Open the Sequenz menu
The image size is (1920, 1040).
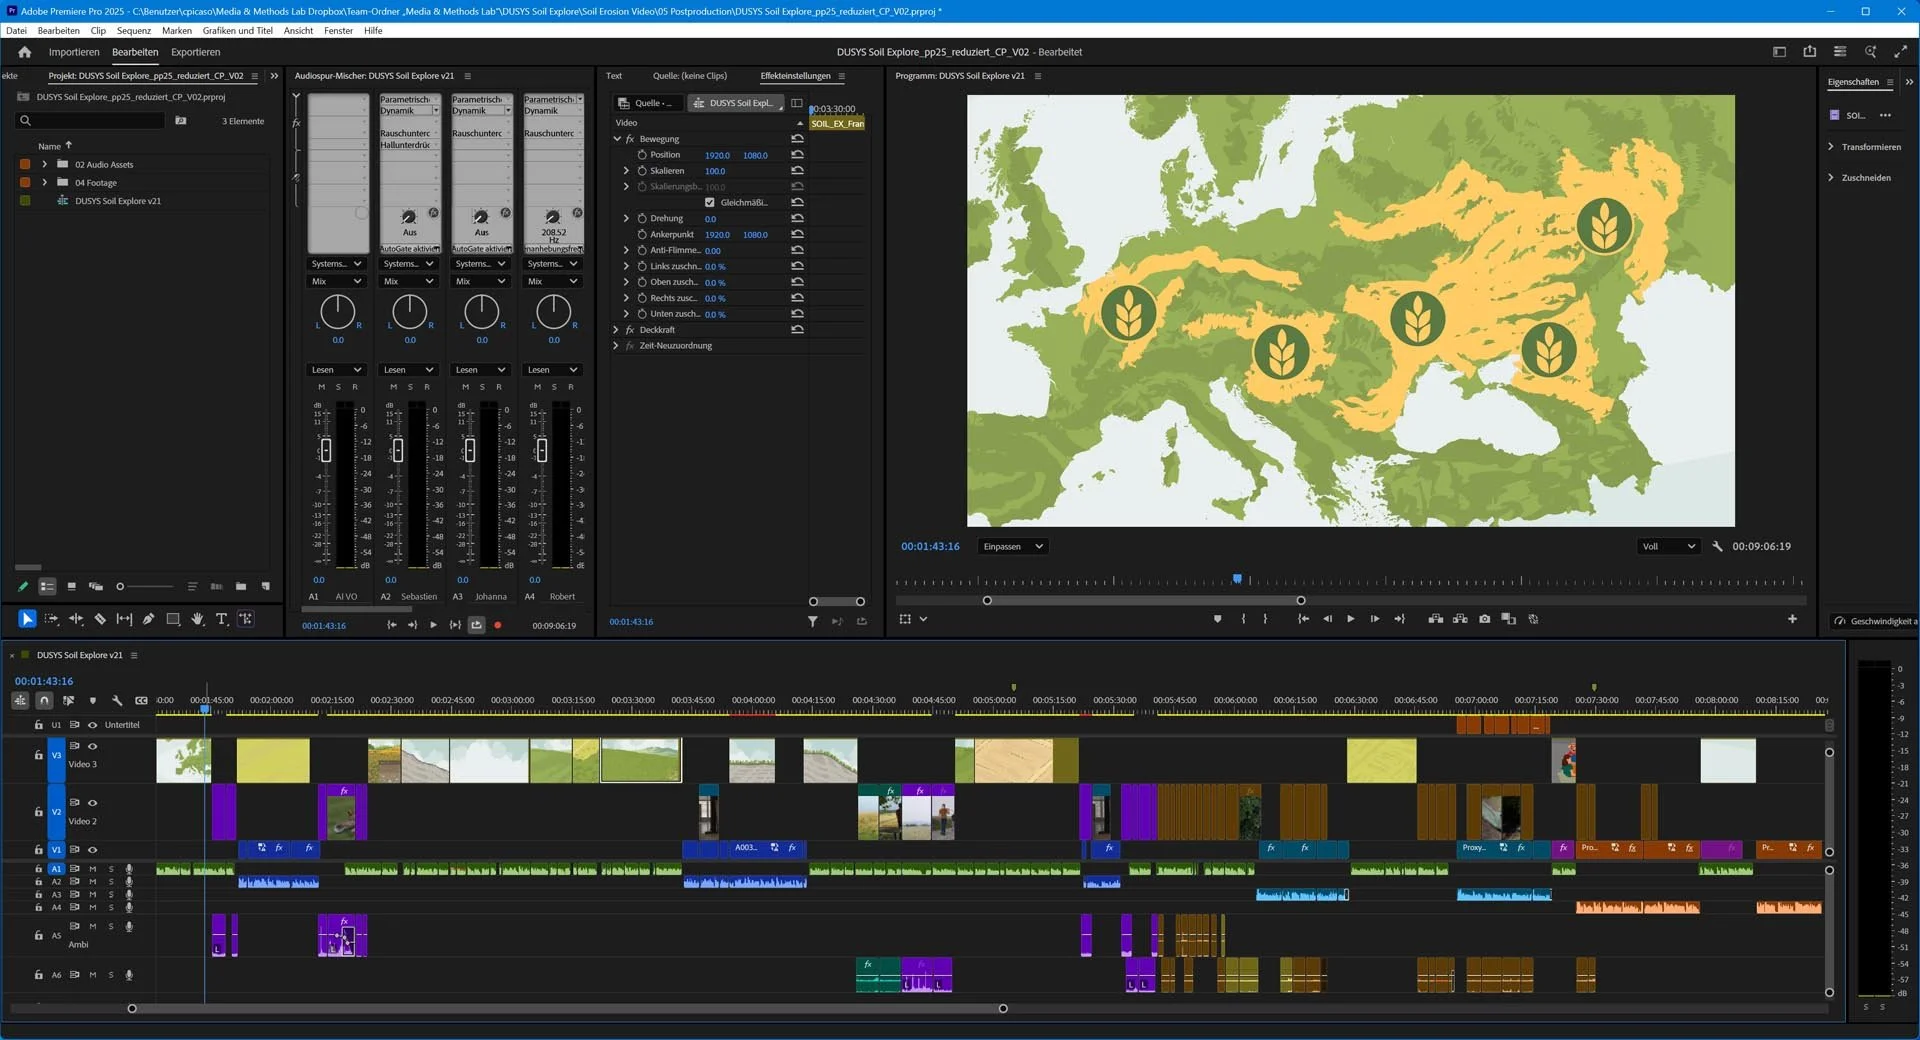point(133,31)
